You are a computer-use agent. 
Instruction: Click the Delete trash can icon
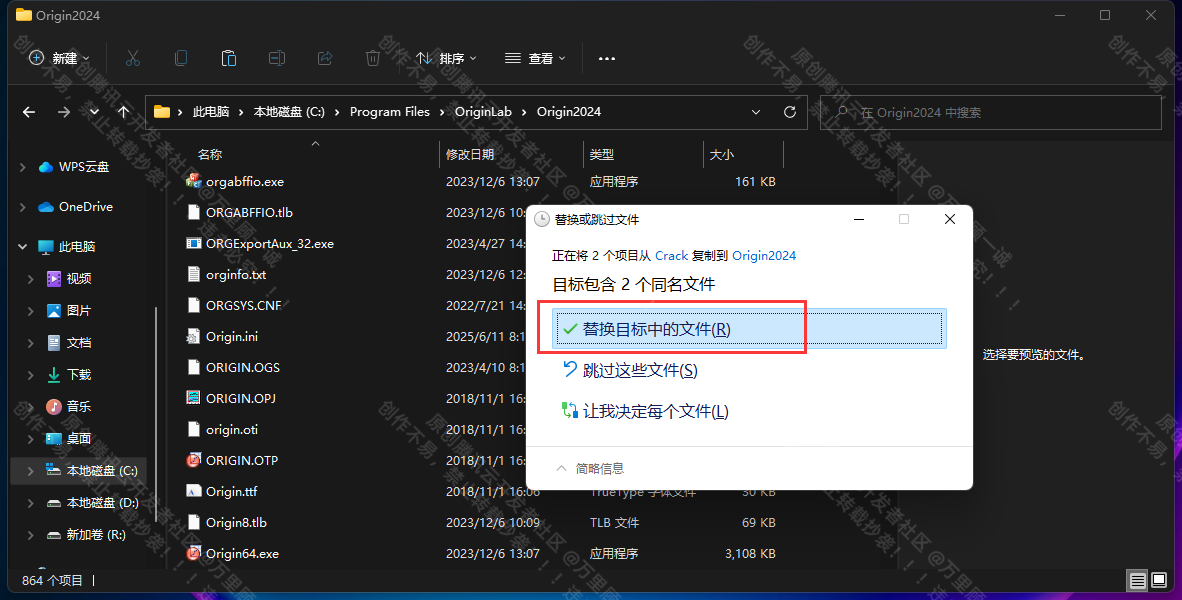tap(373, 58)
